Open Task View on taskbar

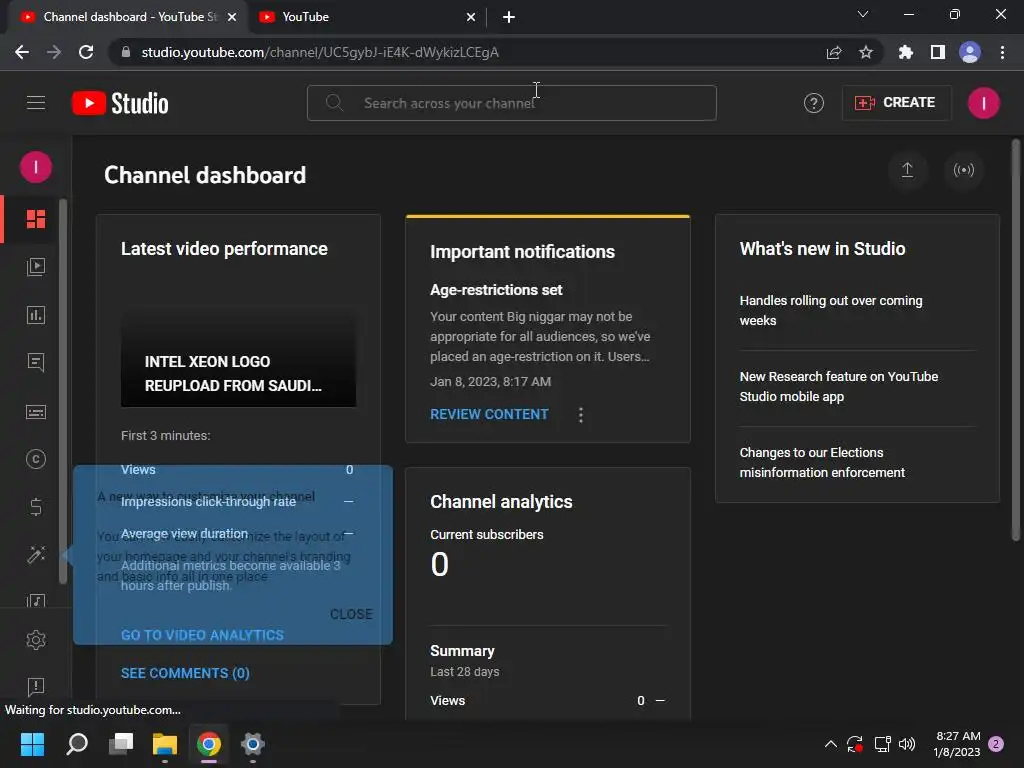pos(121,744)
